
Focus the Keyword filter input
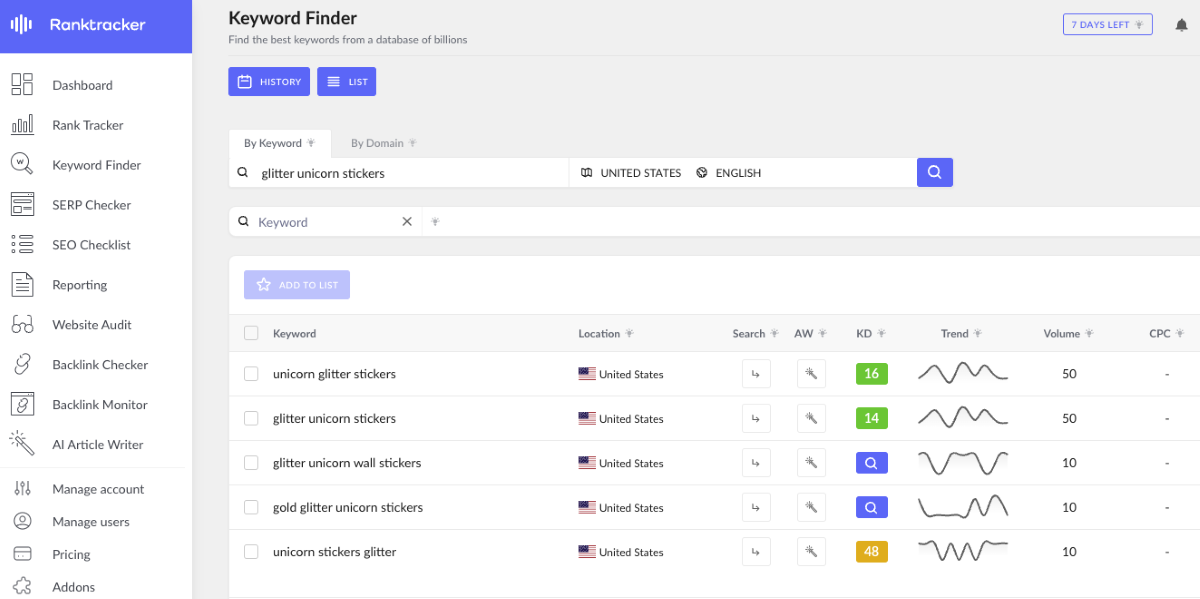tap(327, 222)
